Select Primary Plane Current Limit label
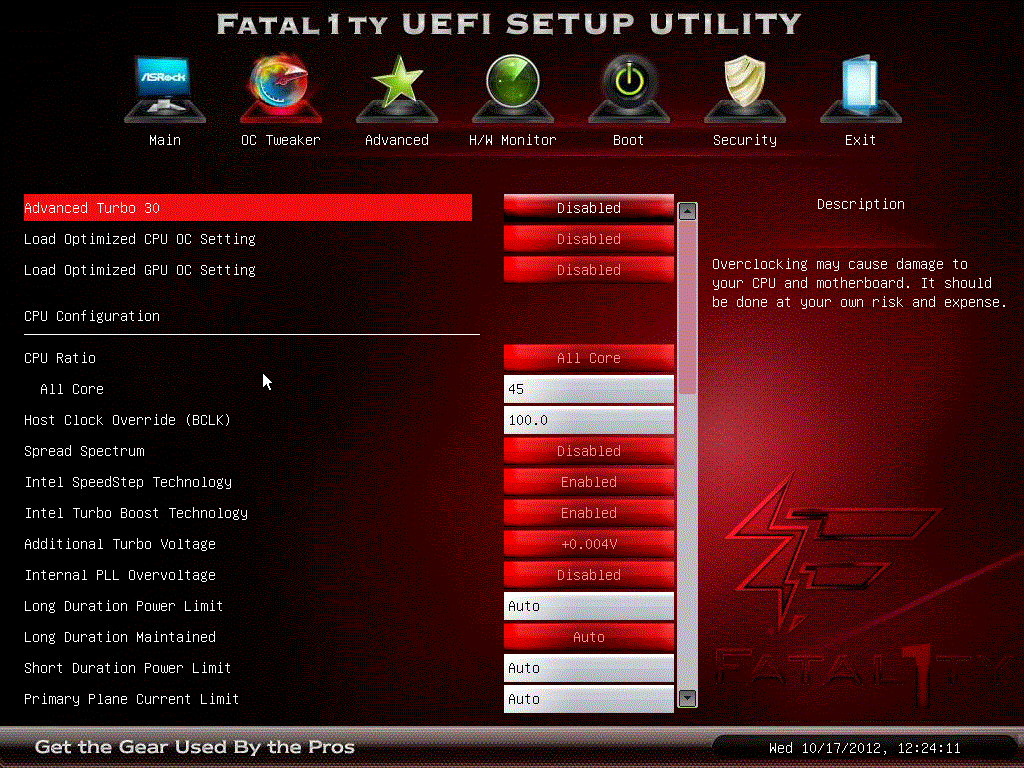The height and width of the screenshot is (768, 1024). (x=131, y=699)
